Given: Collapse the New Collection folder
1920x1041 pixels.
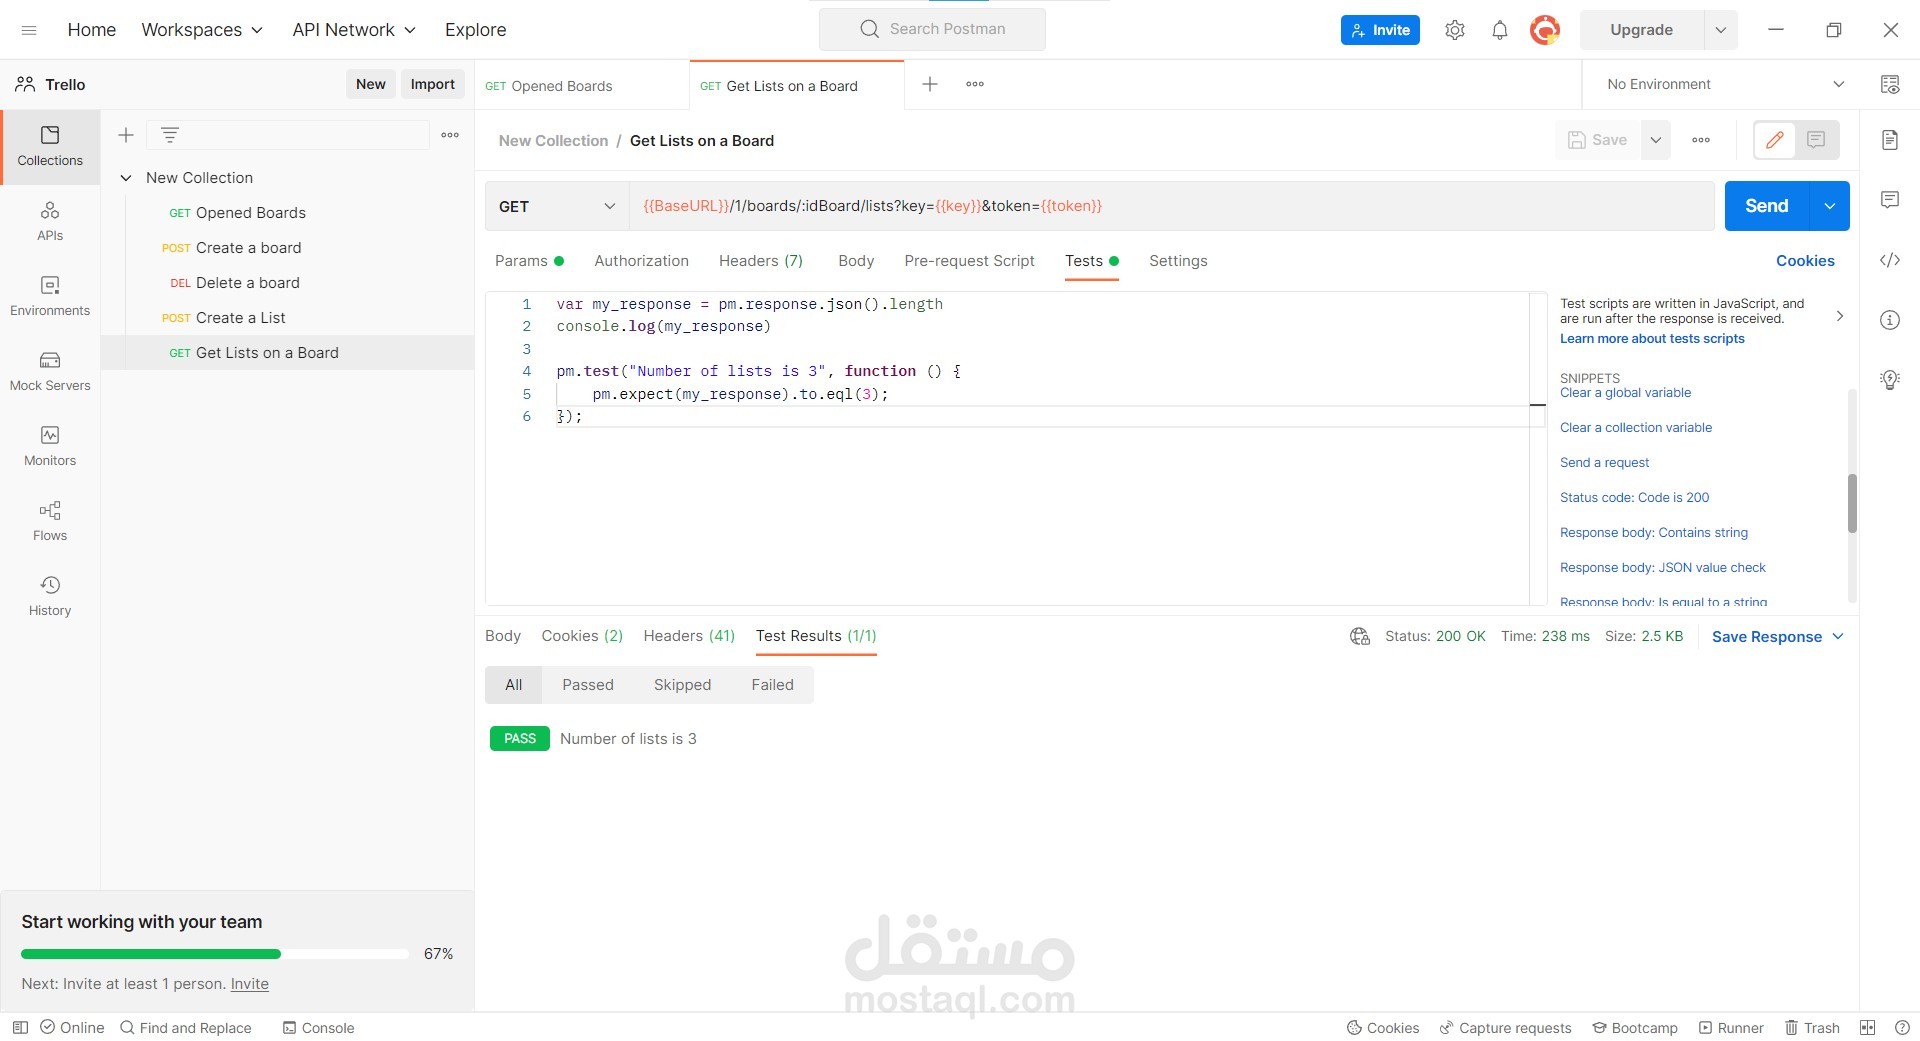Looking at the screenshot, I should (126, 178).
